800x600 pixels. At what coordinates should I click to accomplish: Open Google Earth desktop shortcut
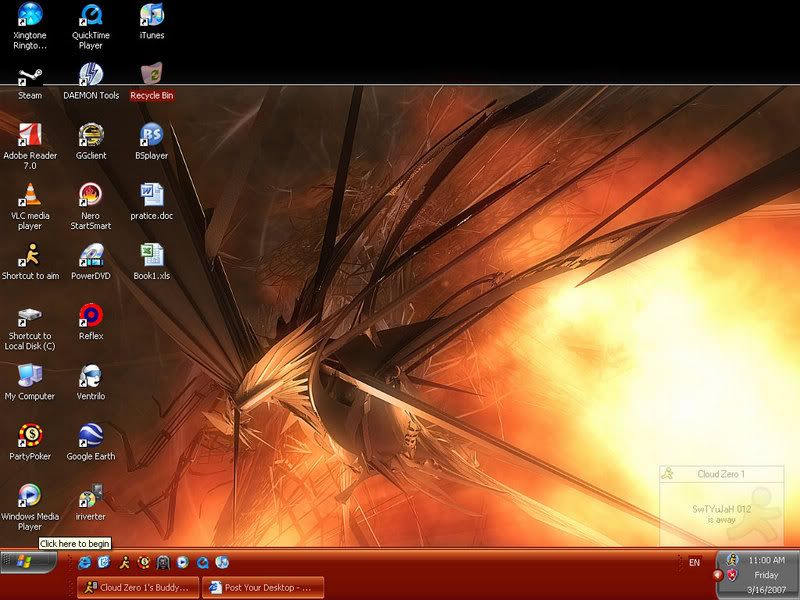(x=91, y=442)
